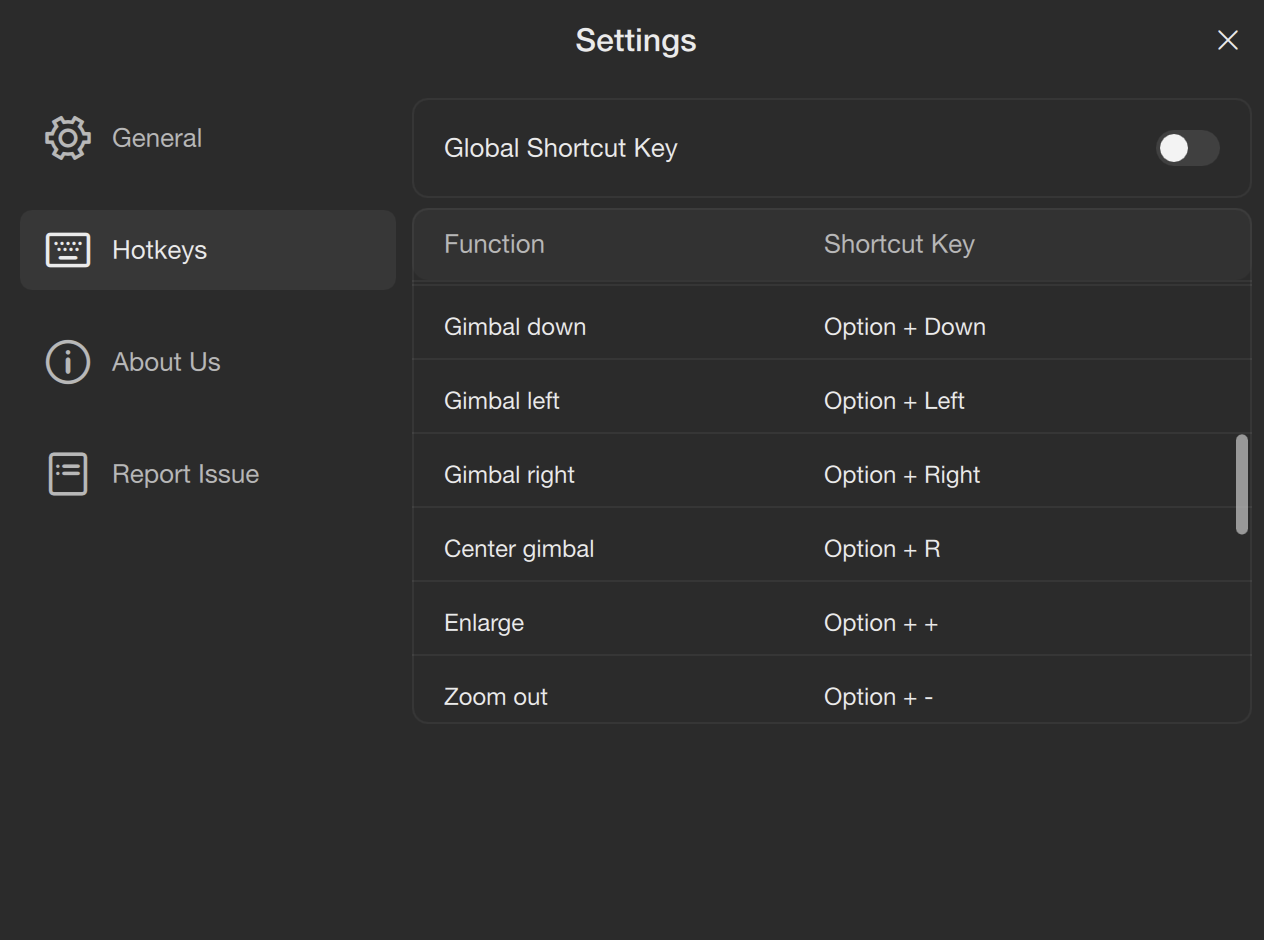Click the Center gimbal shortcut Option + R
Image resolution: width=1264 pixels, height=940 pixels.
point(881,549)
